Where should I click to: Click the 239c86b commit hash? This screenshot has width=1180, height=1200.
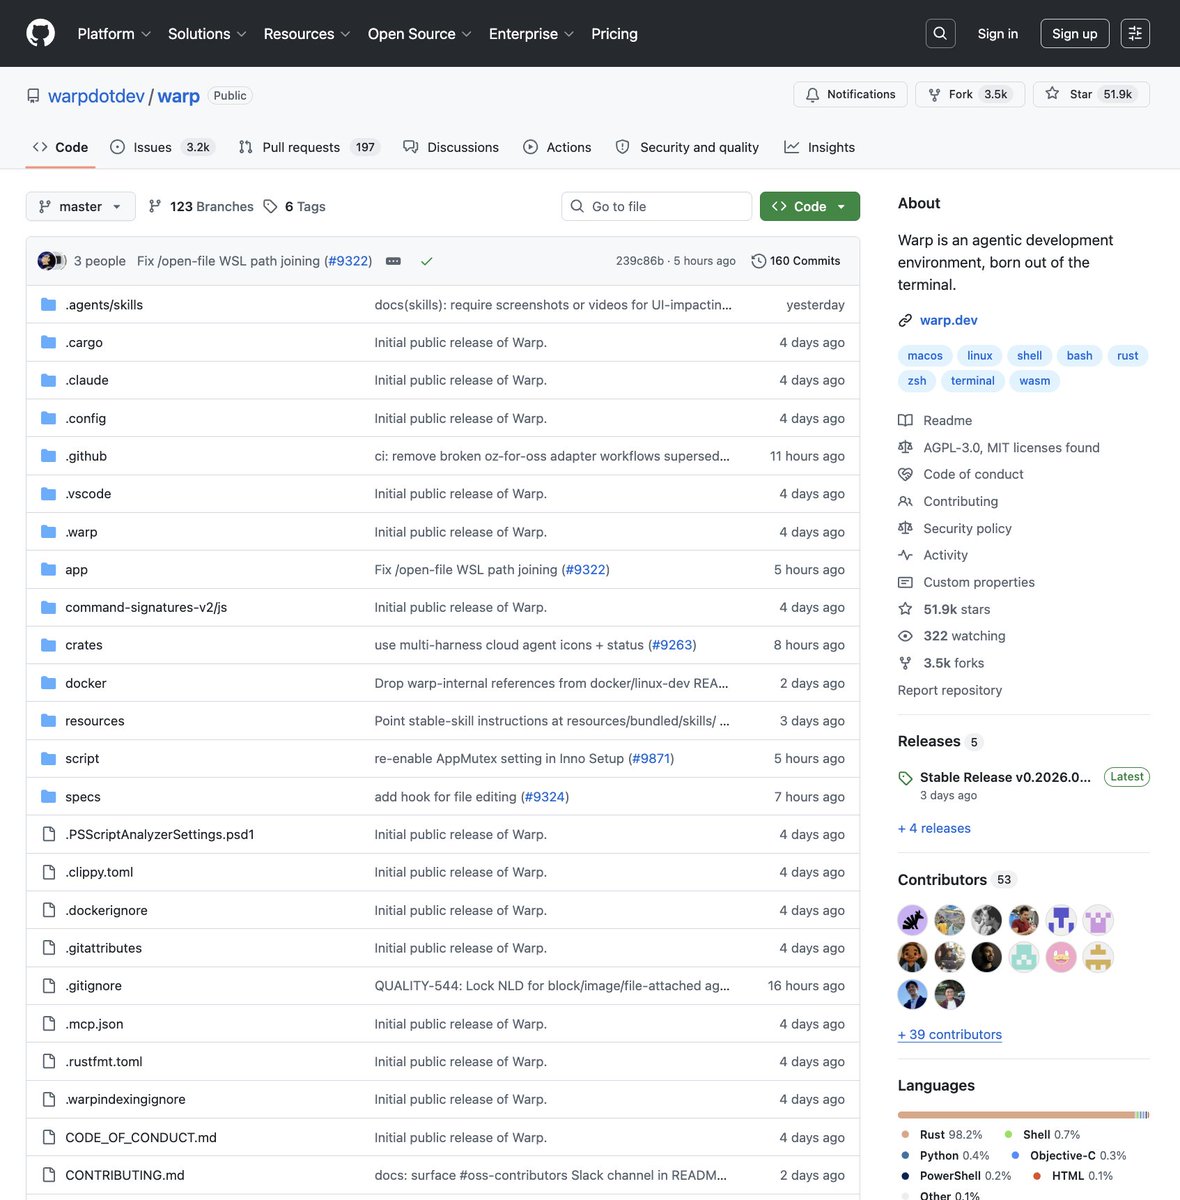(x=640, y=261)
